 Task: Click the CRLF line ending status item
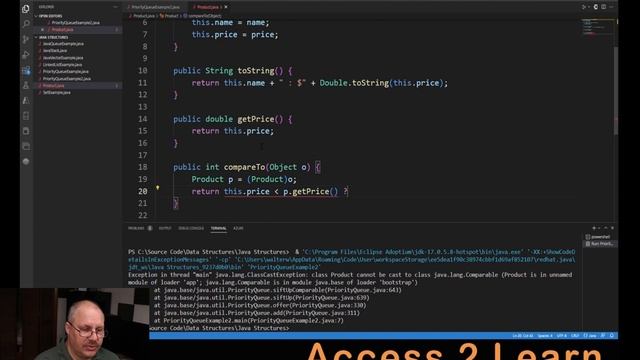[575, 336]
